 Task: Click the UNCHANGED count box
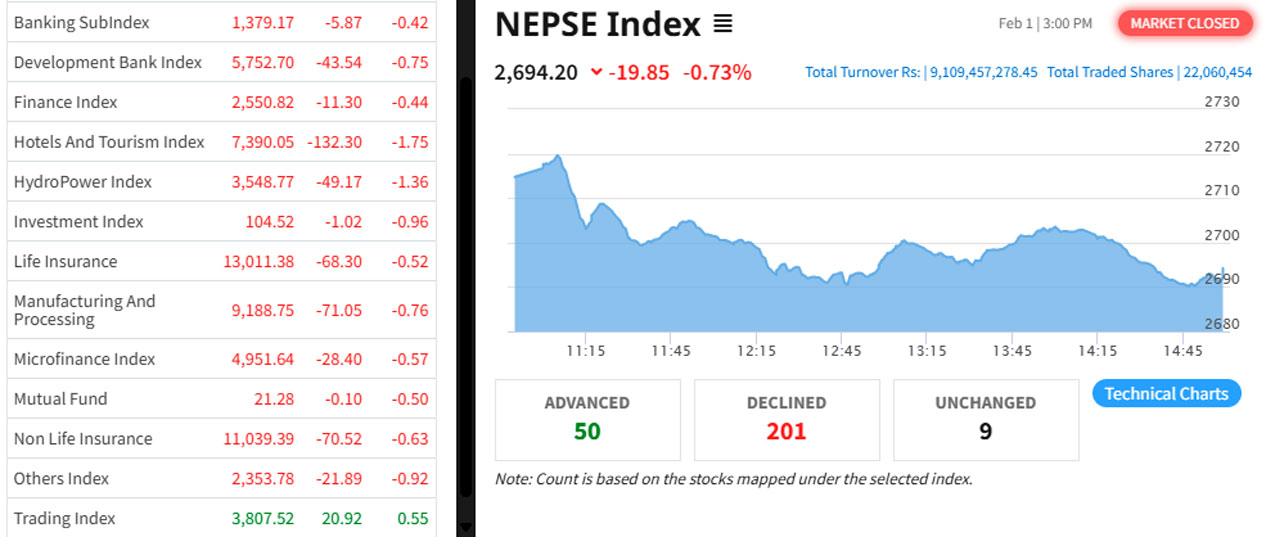pyautogui.click(x=985, y=420)
